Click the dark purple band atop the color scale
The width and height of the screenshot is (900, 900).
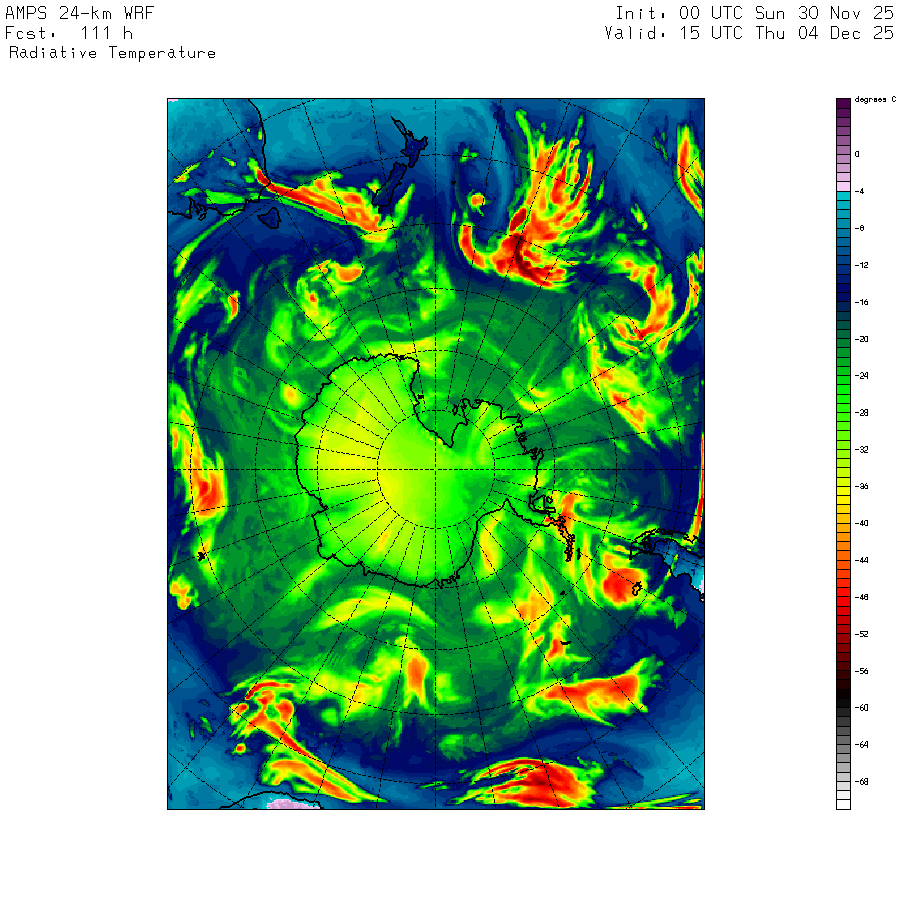(x=843, y=103)
